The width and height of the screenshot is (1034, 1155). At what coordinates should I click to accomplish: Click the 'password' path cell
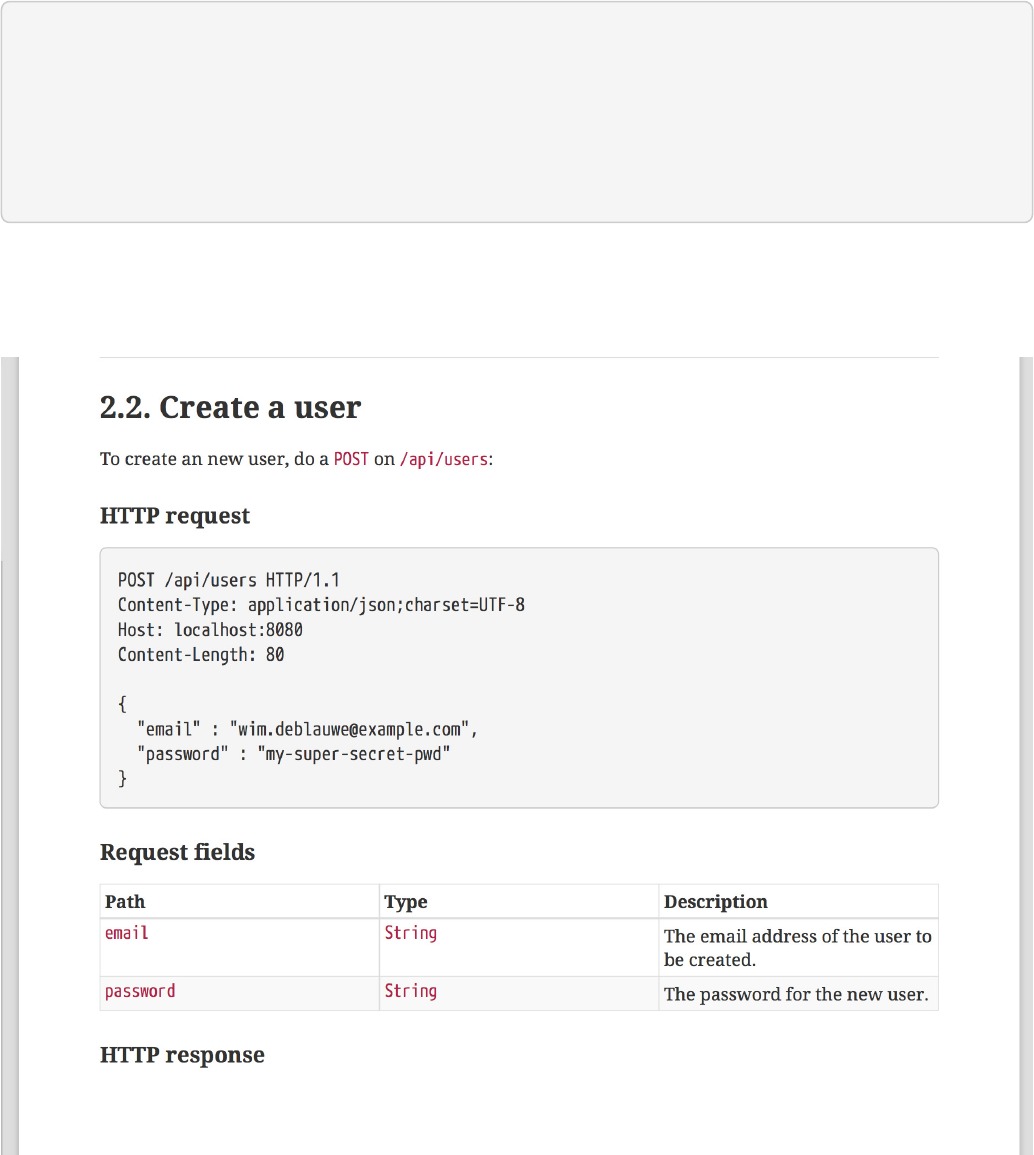pos(239,994)
